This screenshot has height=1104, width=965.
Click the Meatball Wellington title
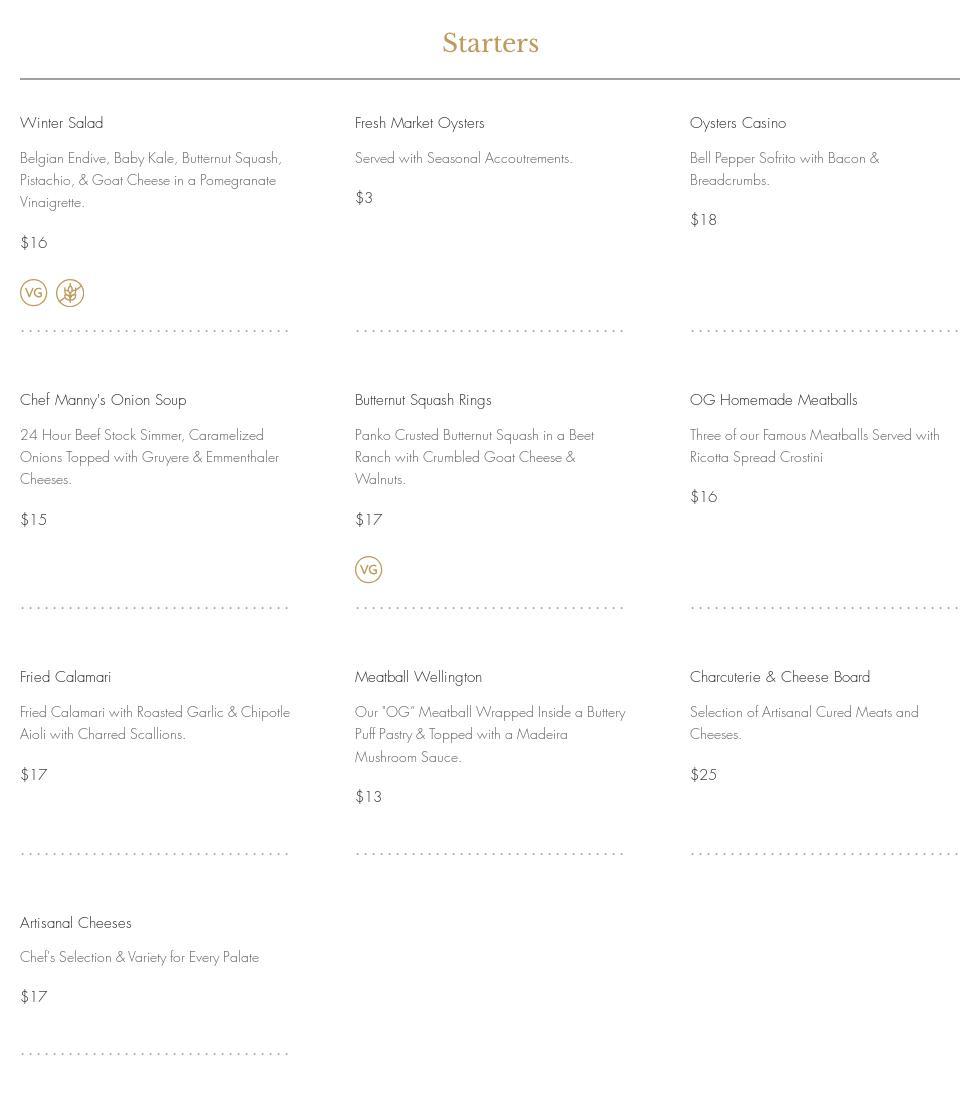coord(418,677)
